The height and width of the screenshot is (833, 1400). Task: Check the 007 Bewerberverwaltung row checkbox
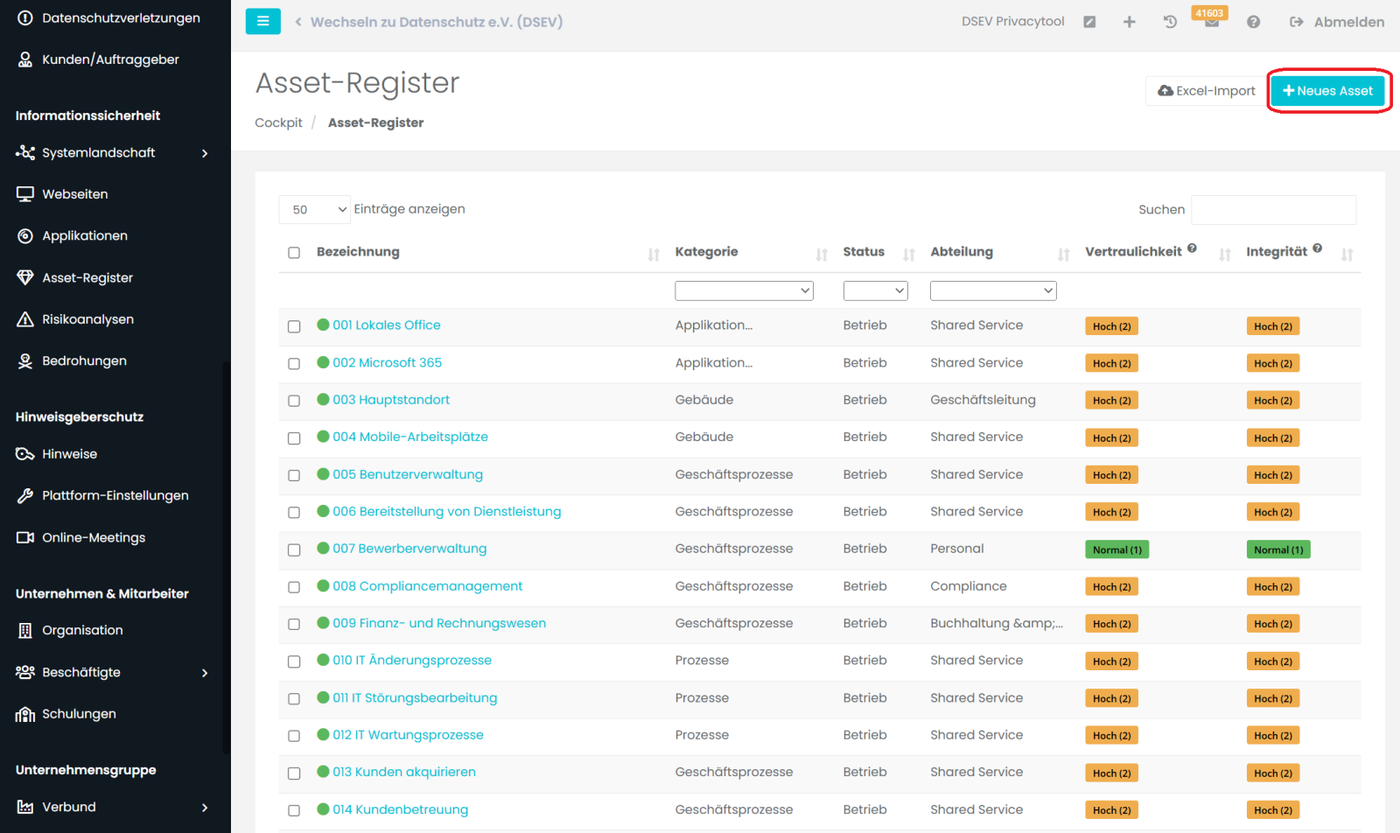(294, 550)
